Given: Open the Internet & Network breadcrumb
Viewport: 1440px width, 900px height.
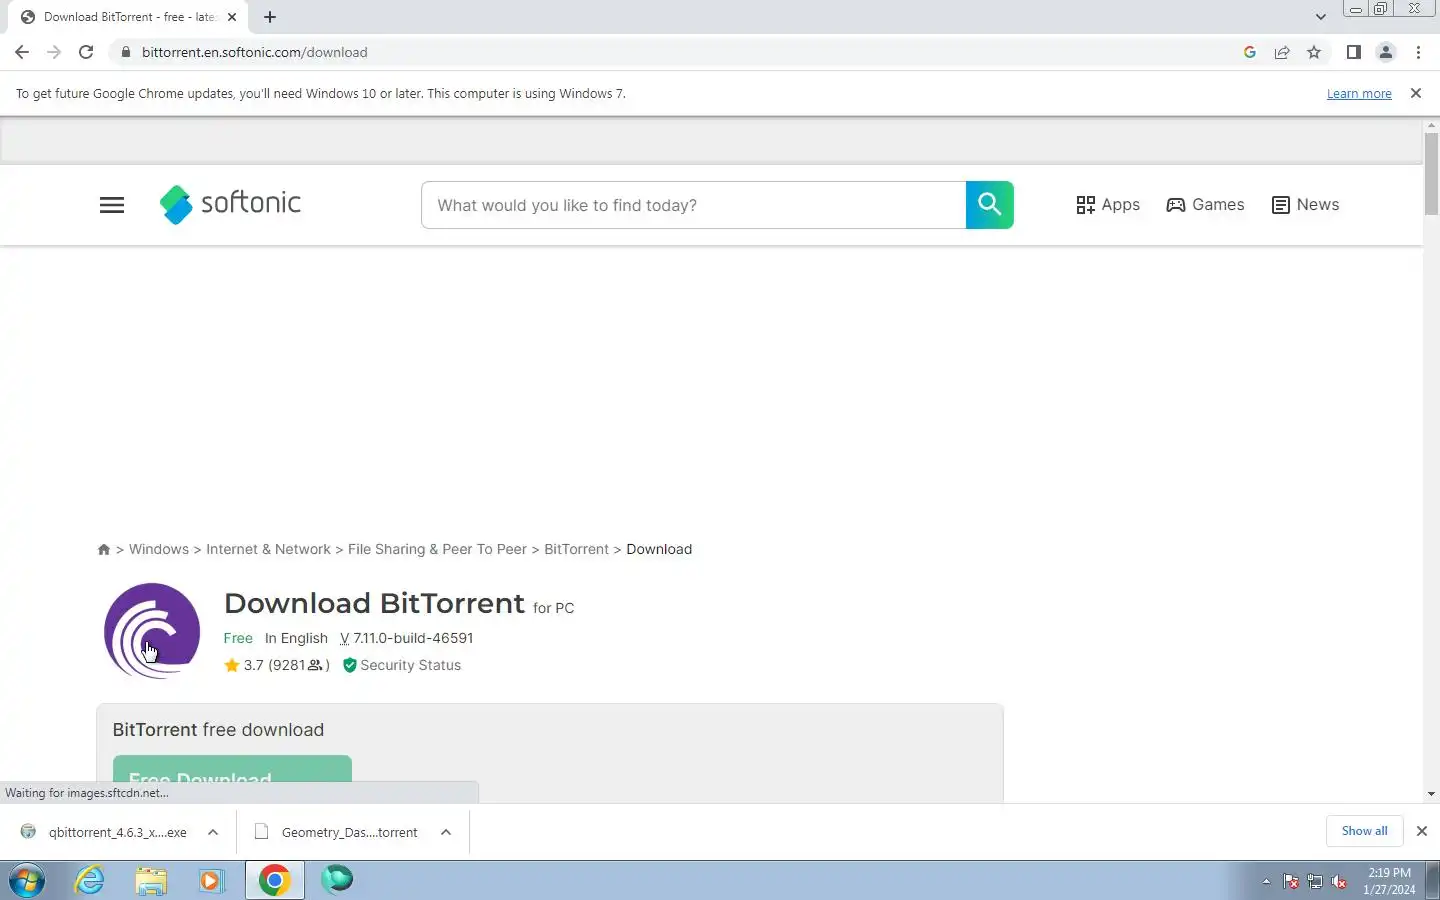Looking at the screenshot, I should [268, 549].
